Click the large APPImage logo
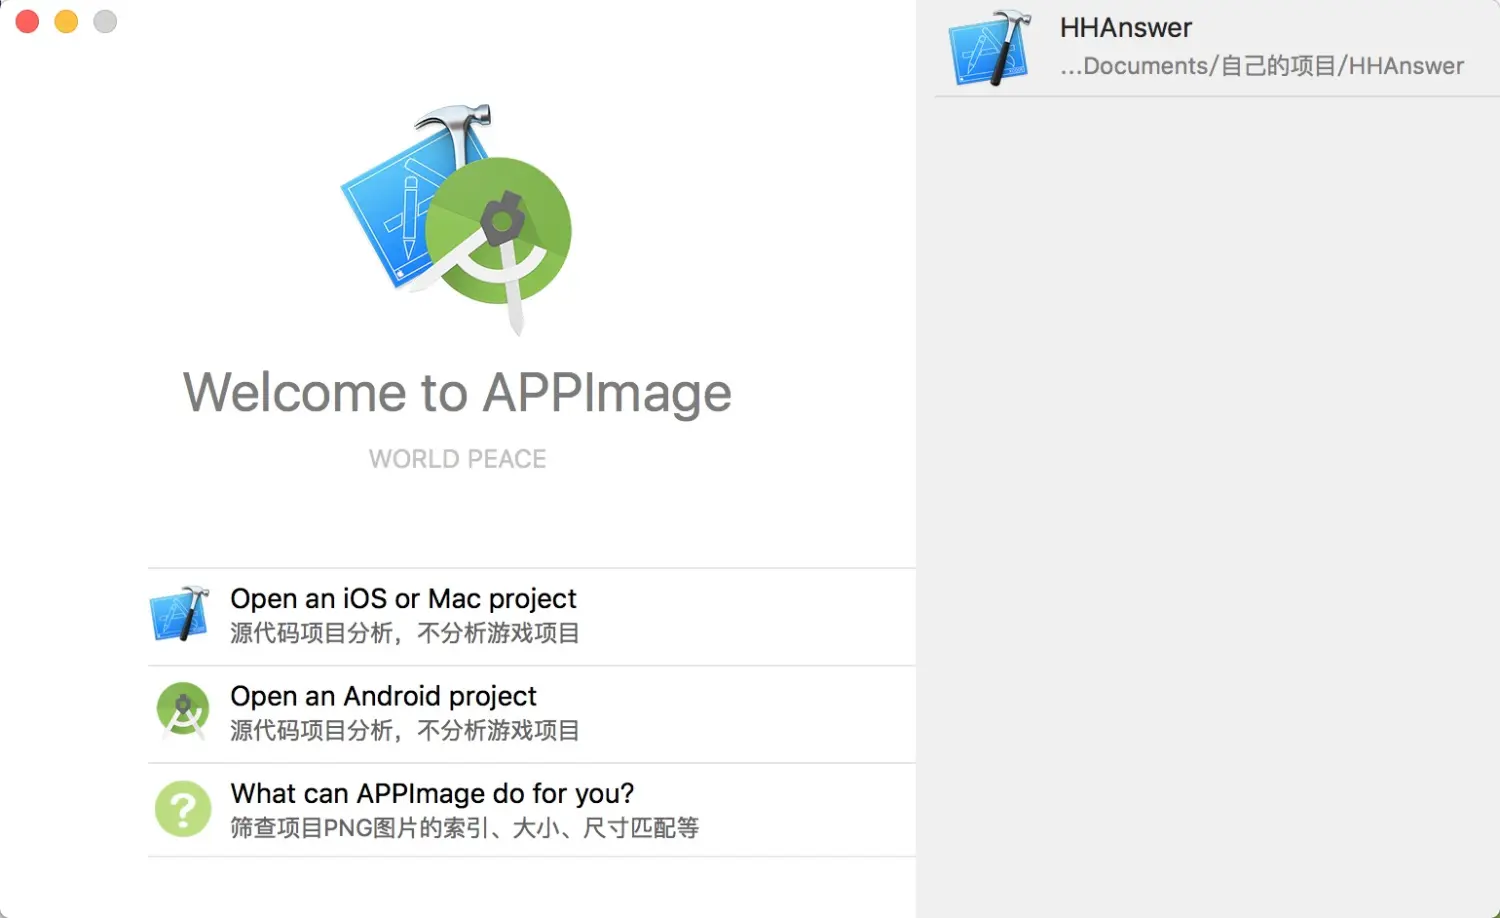This screenshot has height=918, width=1500. (x=457, y=218)
